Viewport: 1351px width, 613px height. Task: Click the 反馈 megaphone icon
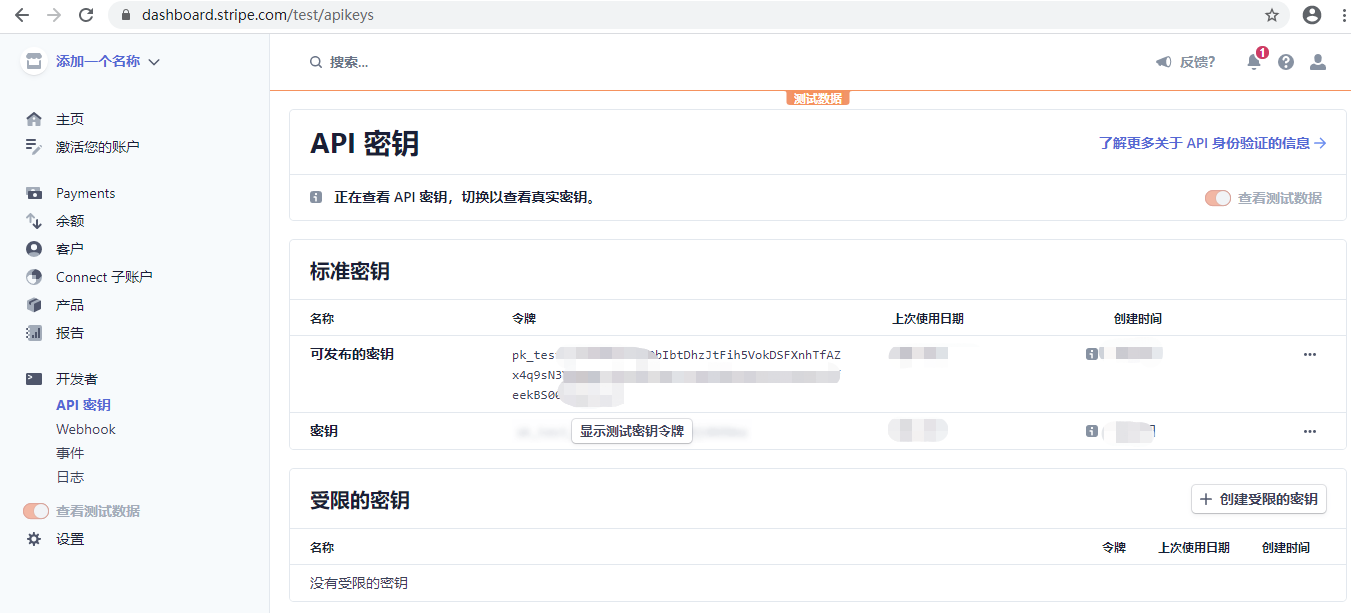[x=1163, y=62]
